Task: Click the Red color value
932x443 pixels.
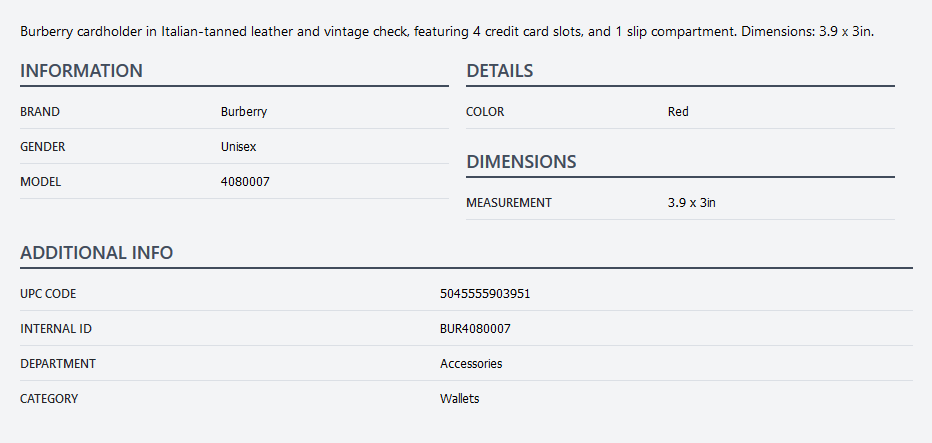Action: click(678, 112)
